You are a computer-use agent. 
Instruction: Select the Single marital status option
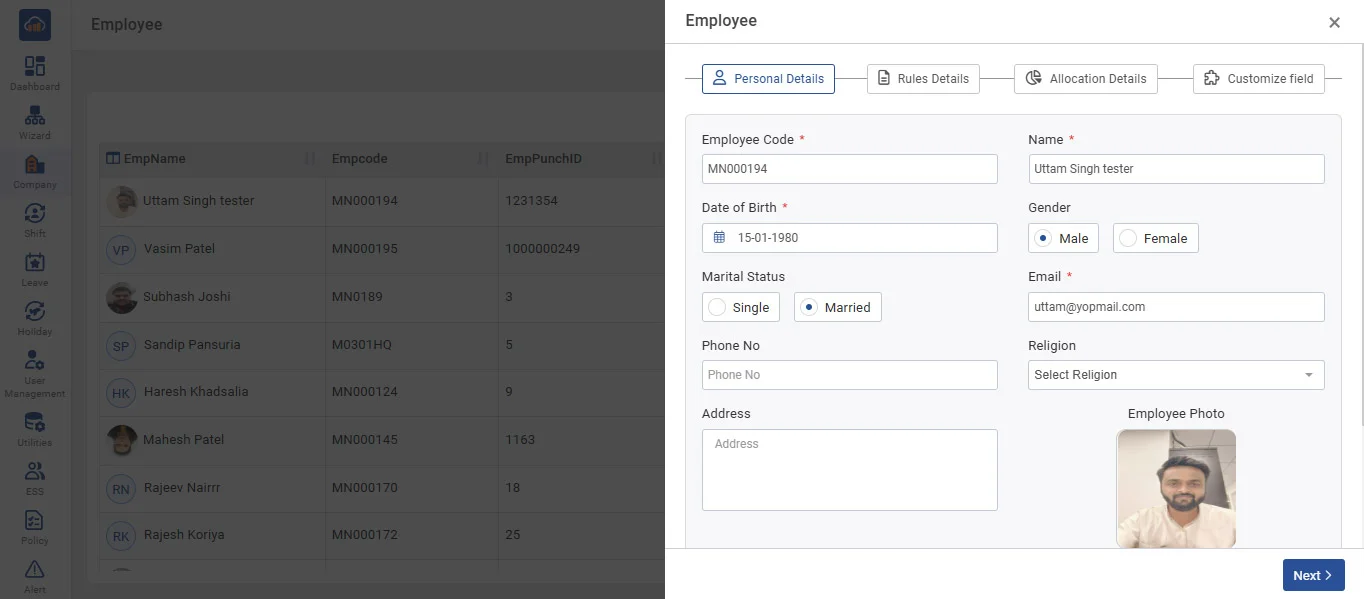[717, 307]
